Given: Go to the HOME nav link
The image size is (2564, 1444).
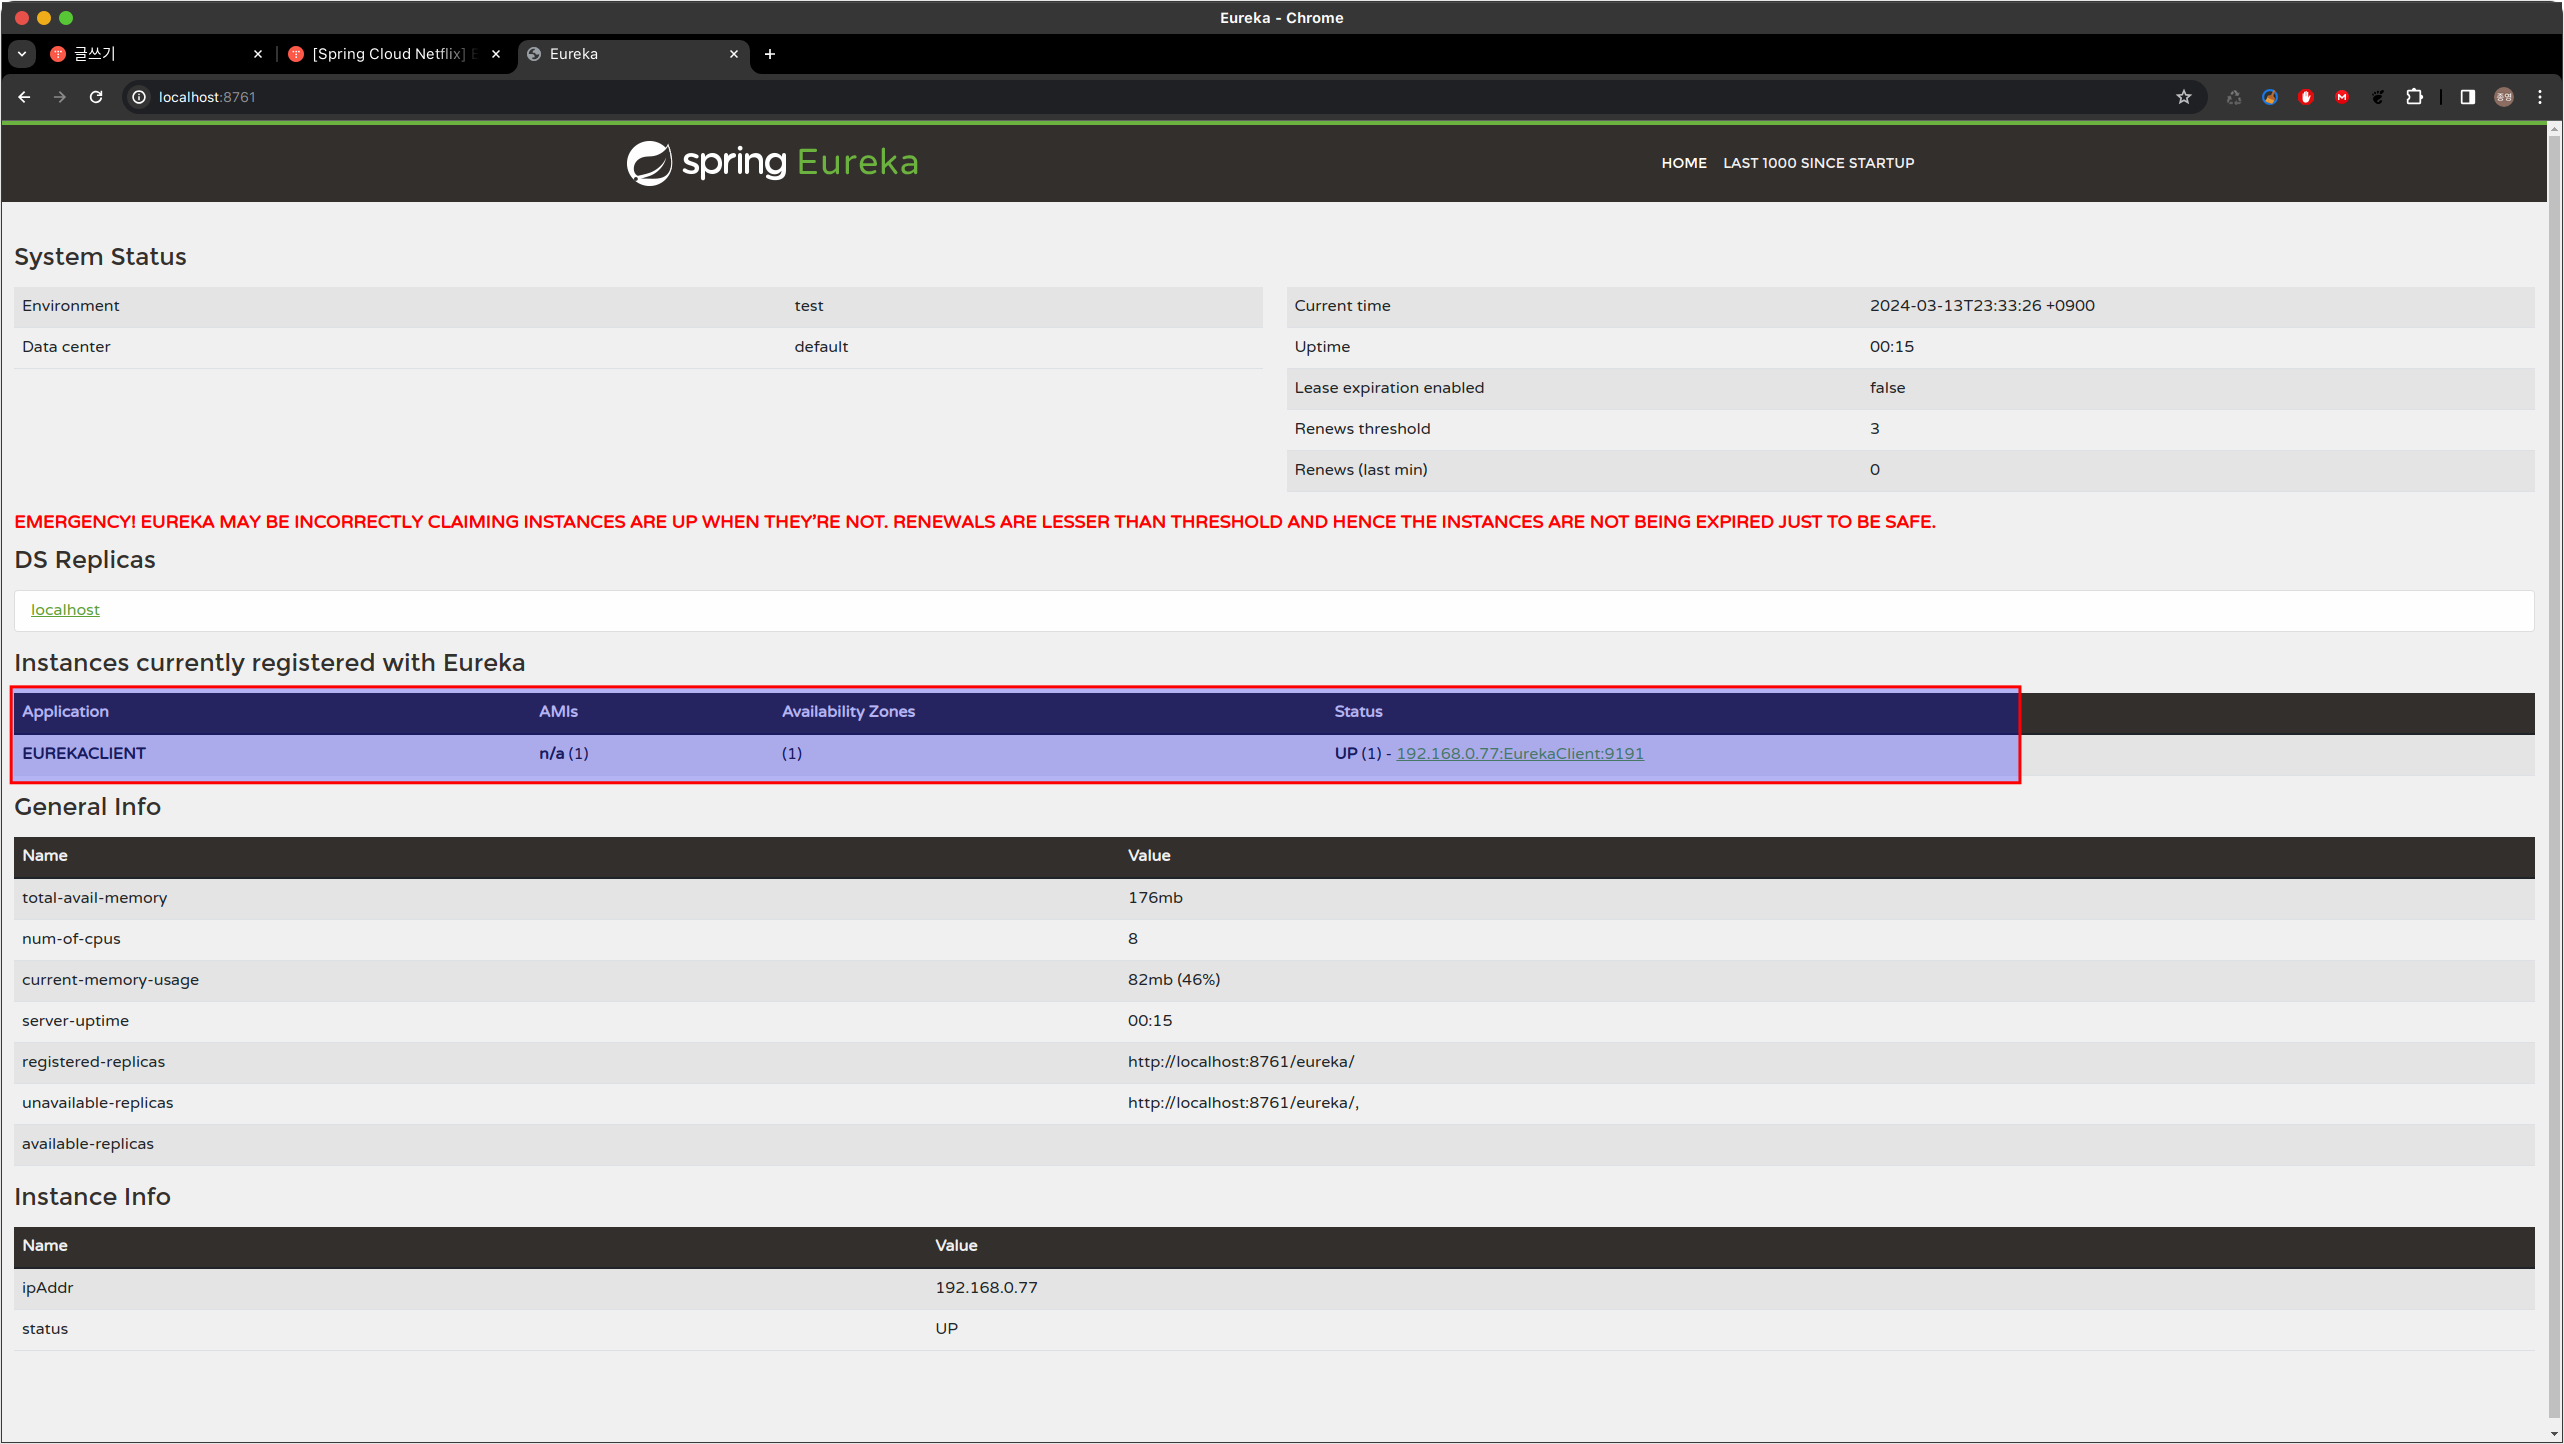Looking at the screenshot, I should coord(1684,163).
